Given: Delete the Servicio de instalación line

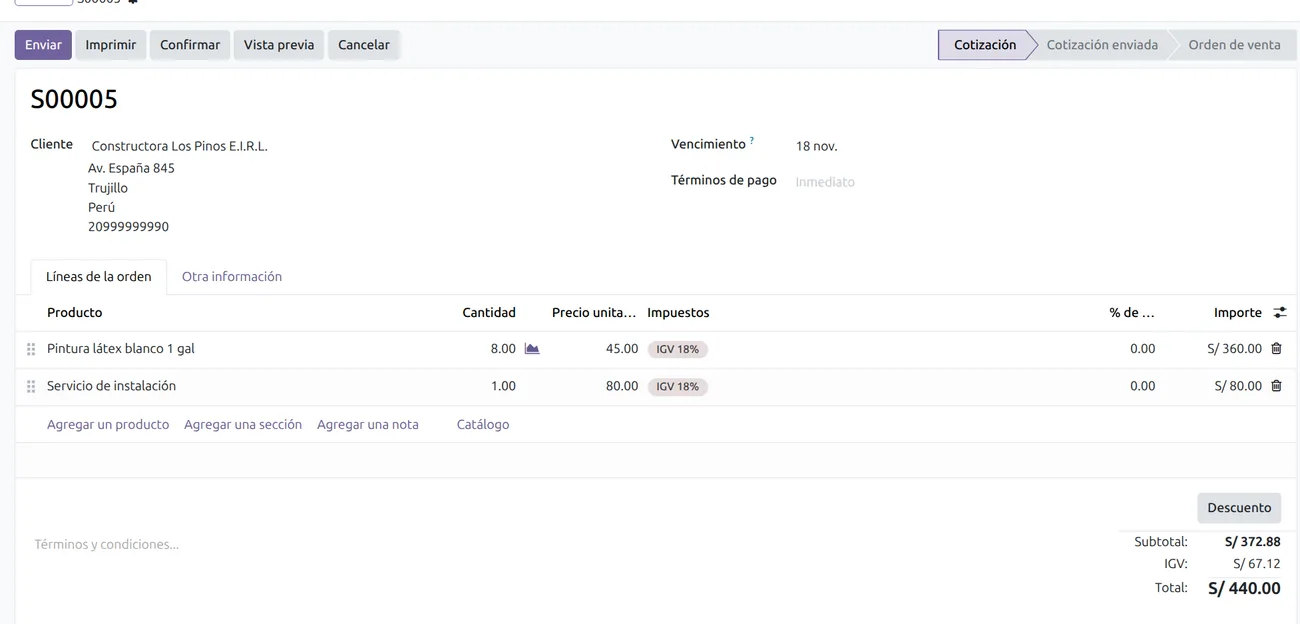Looking at the screenshot, I should pyautogui.click(x=1276, y=386).
